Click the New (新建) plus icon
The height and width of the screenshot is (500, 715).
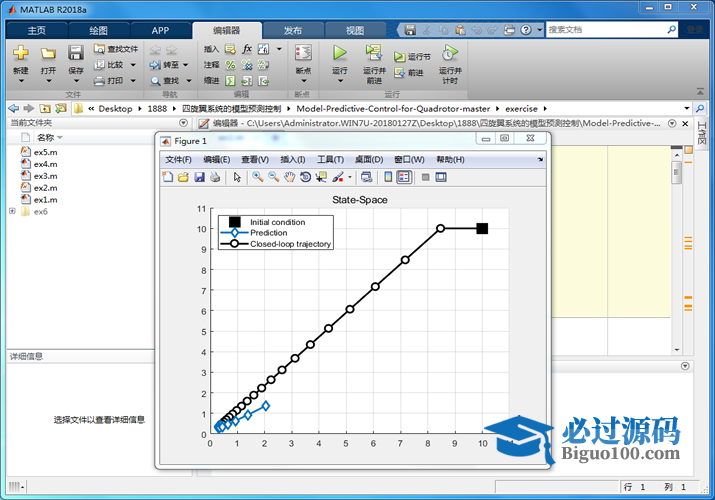(x=21, y=52)
